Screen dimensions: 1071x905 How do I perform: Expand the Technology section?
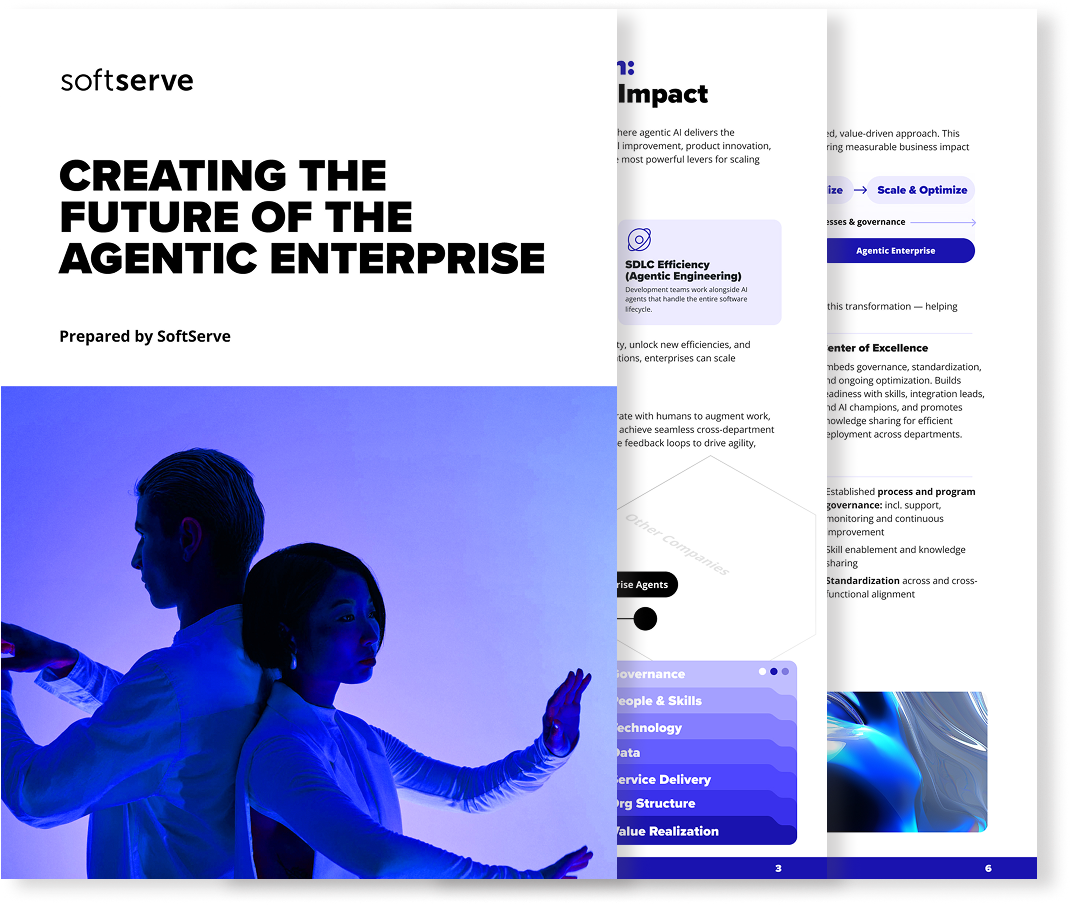(650, 727)
